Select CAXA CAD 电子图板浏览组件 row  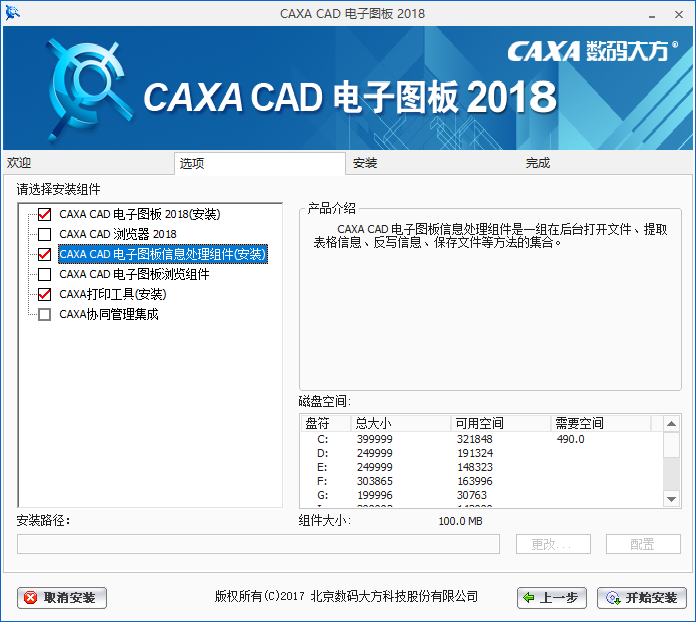[x=134, y=274]
